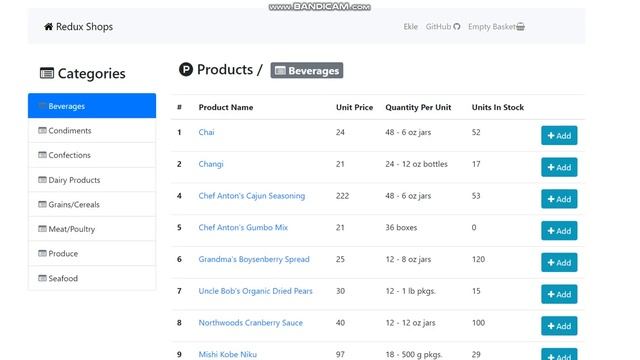The height and width of the screenshot is (360, 640).
Task: Open the Empty Basket menu
Action: point(496,27)
